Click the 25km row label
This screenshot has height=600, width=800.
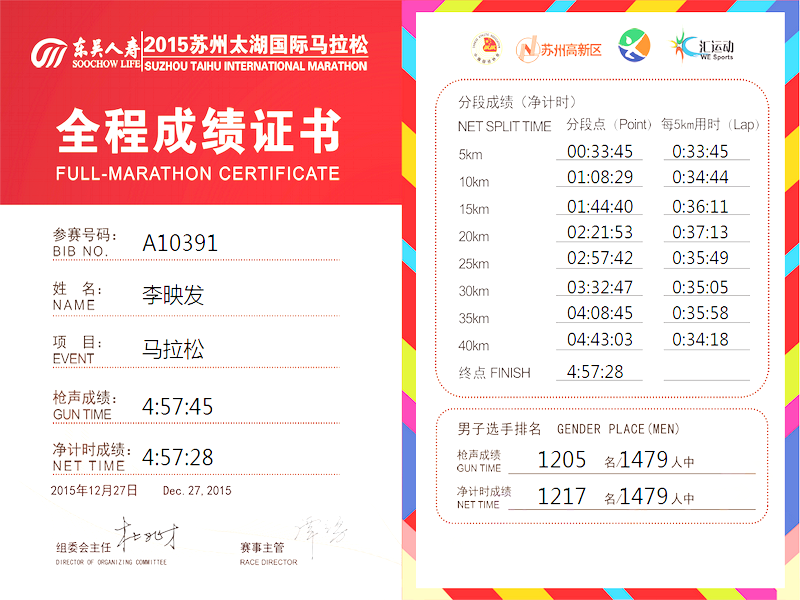[473, 264]
